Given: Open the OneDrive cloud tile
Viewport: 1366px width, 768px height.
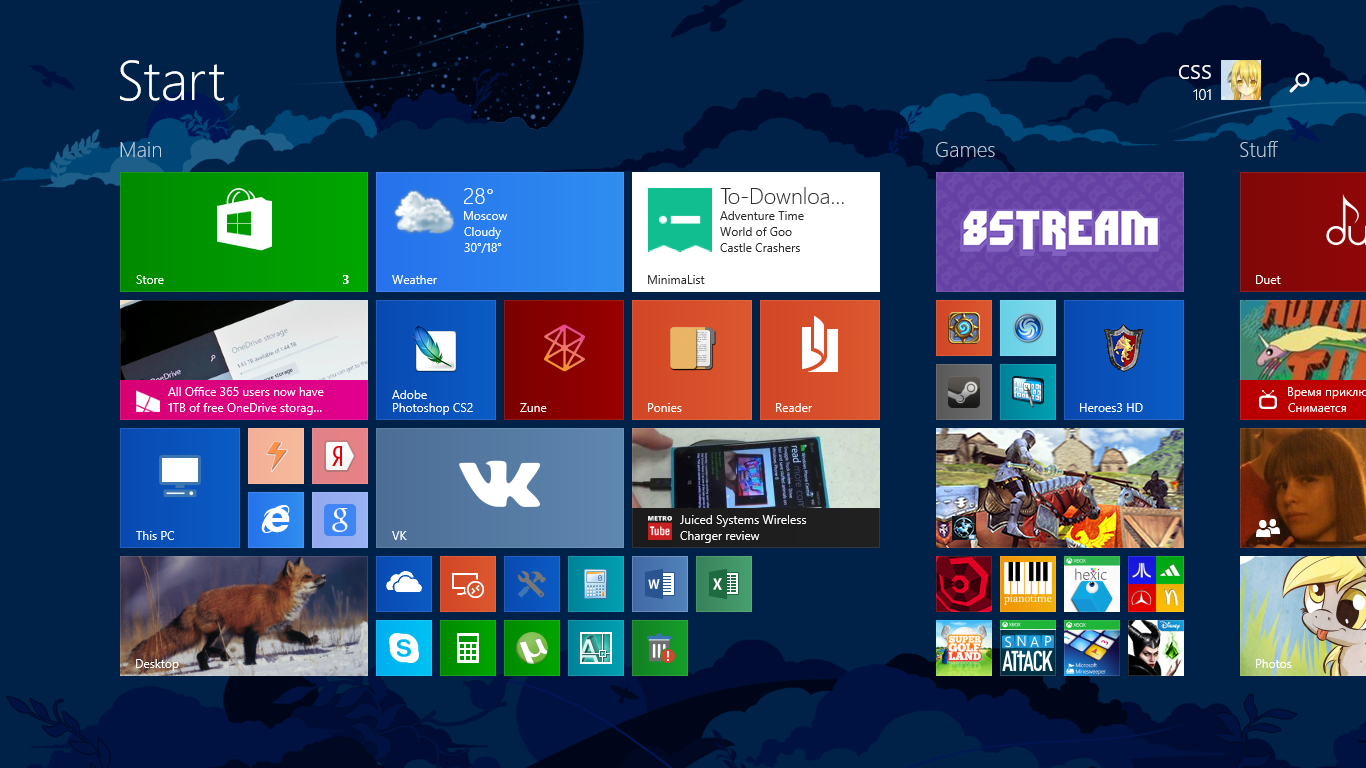Looking at the screenshot, I should (404, 584).
